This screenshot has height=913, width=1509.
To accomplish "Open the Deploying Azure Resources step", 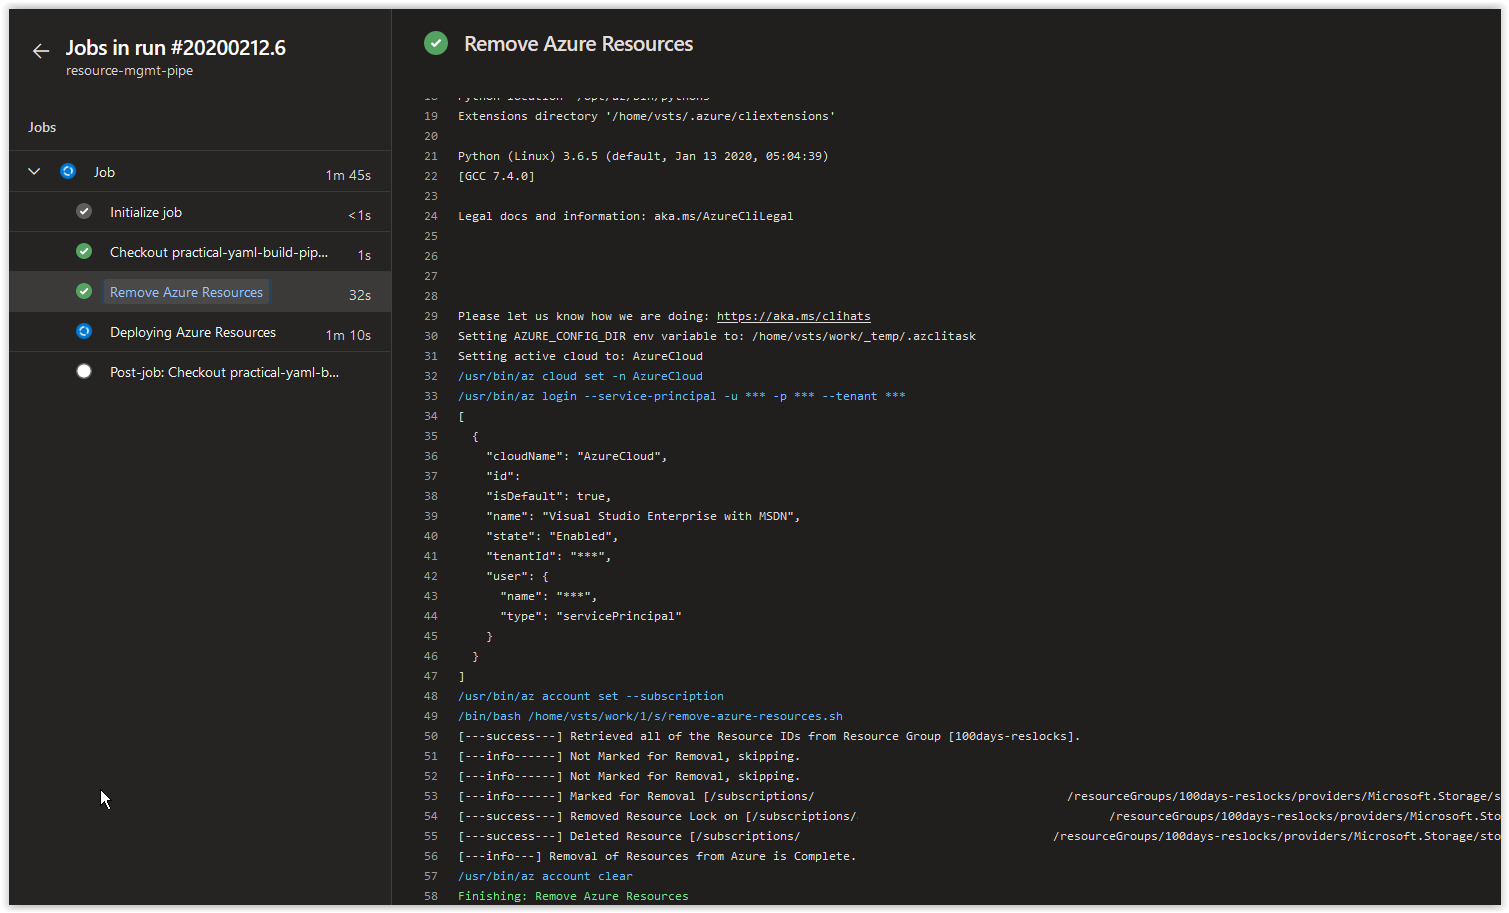I will [200, 332].
